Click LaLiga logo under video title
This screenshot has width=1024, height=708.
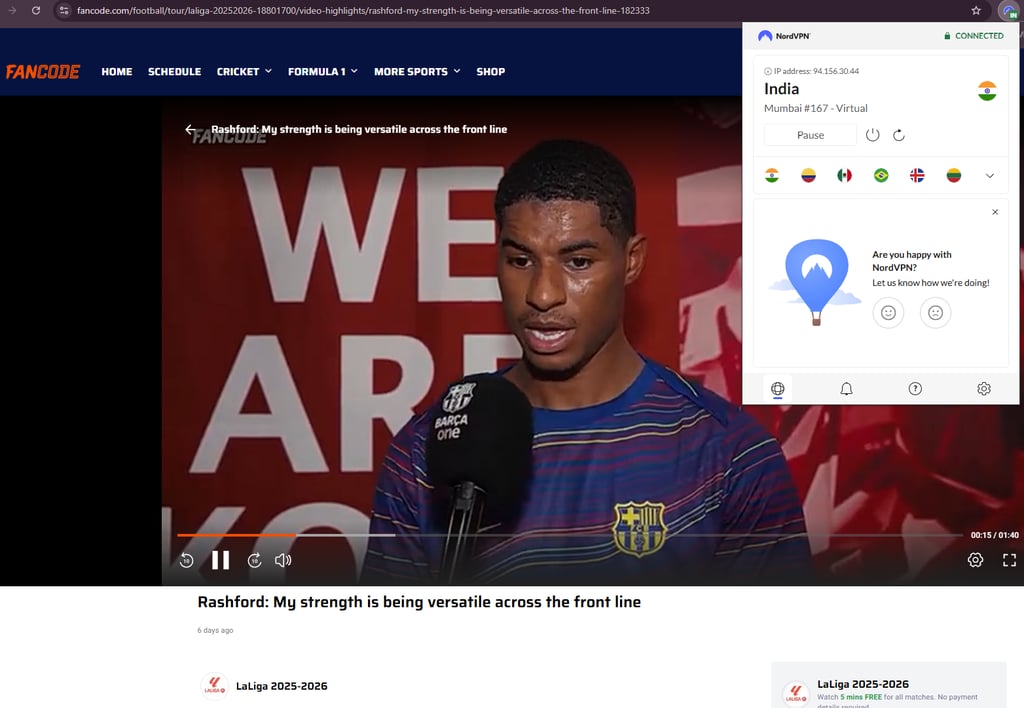tap(214, 686)
